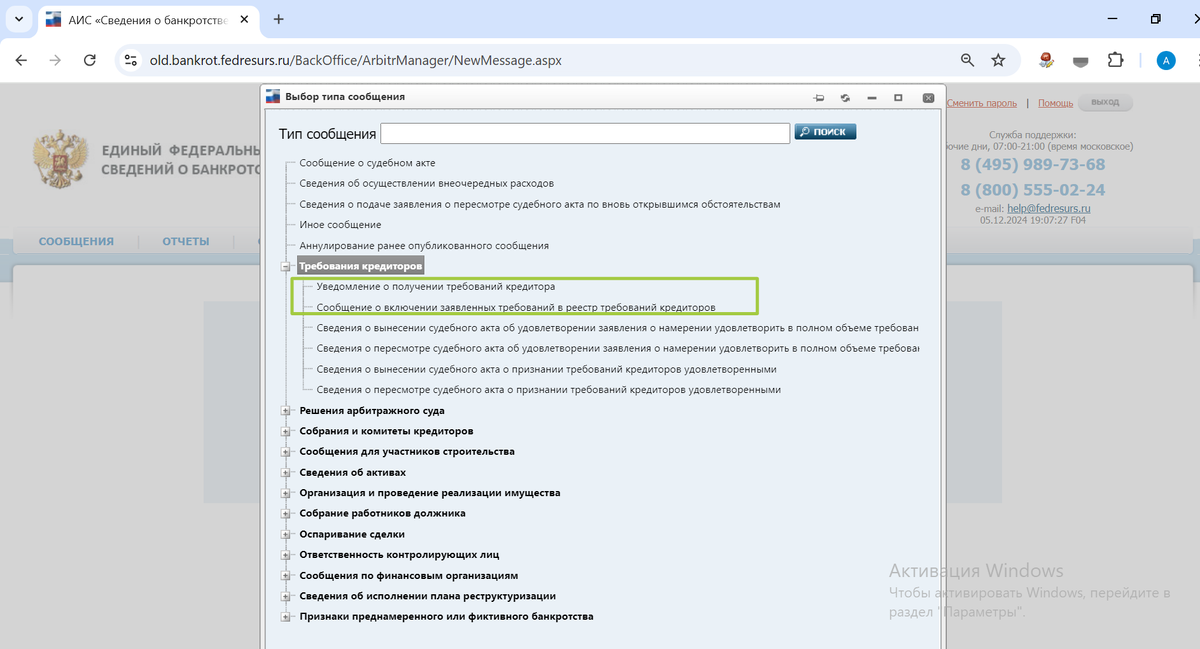The height and width of the screenshot is (649, 1200).
Task: Pin the message type dialog
Action: click(819, 98)
